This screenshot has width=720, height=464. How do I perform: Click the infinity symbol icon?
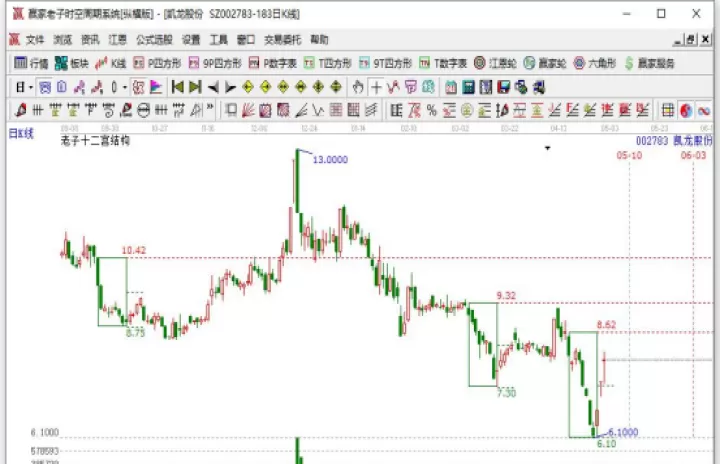click(703, 110)
